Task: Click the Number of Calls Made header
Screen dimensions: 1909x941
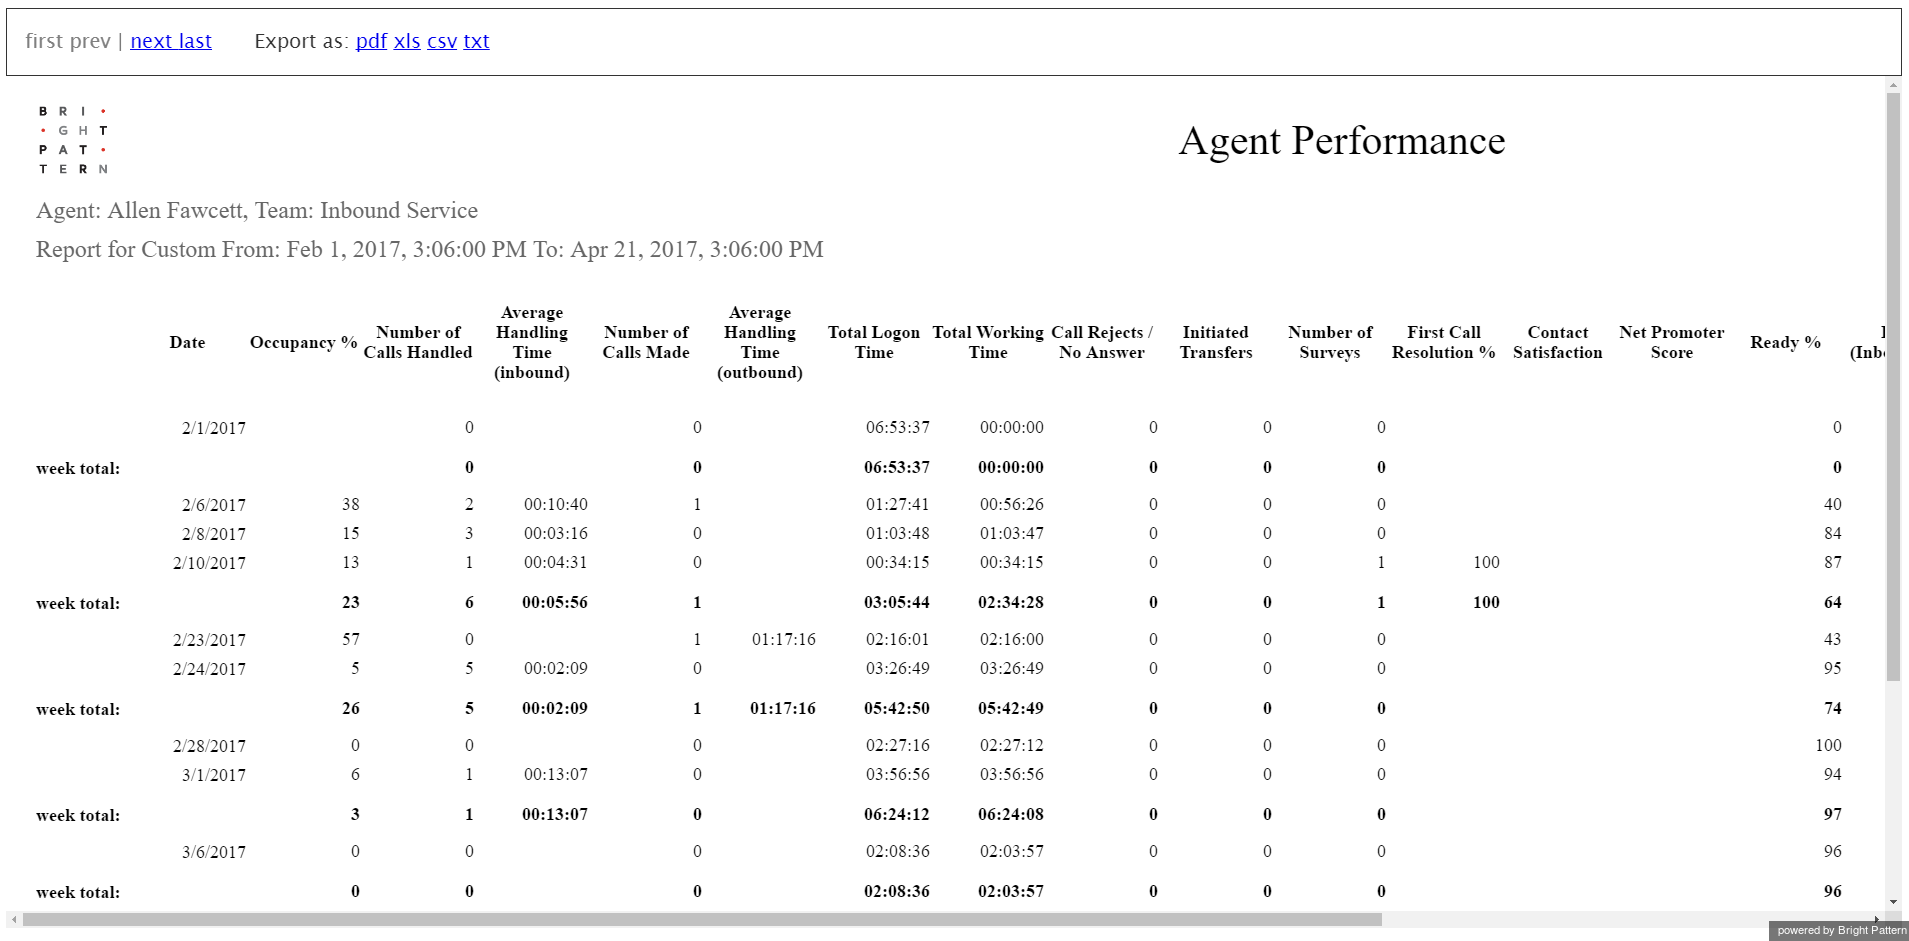Action: [x=646, y=342]
